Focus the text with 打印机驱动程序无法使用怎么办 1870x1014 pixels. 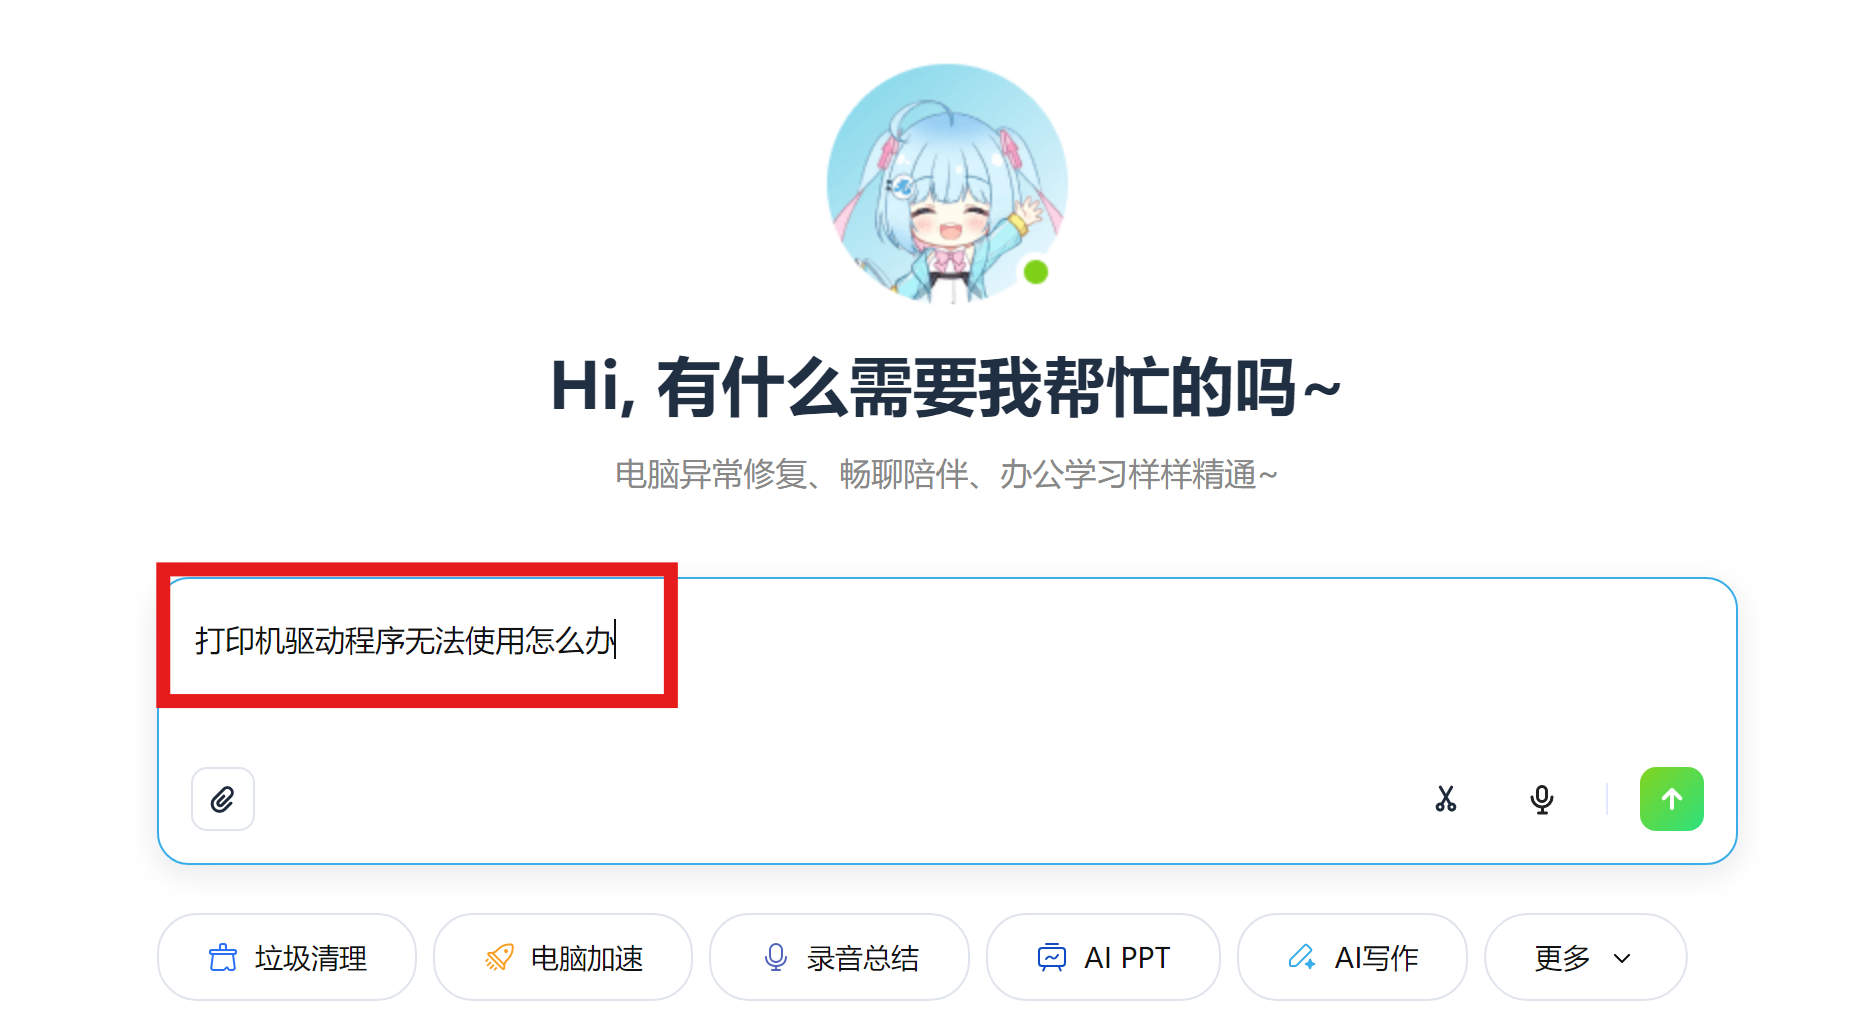coord(405,640)
